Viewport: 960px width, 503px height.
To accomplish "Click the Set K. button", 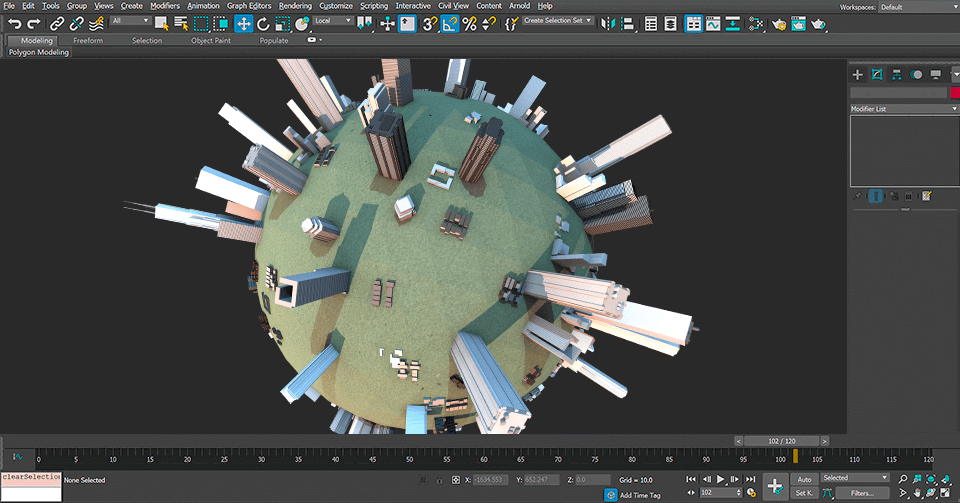I will (804, 493).
